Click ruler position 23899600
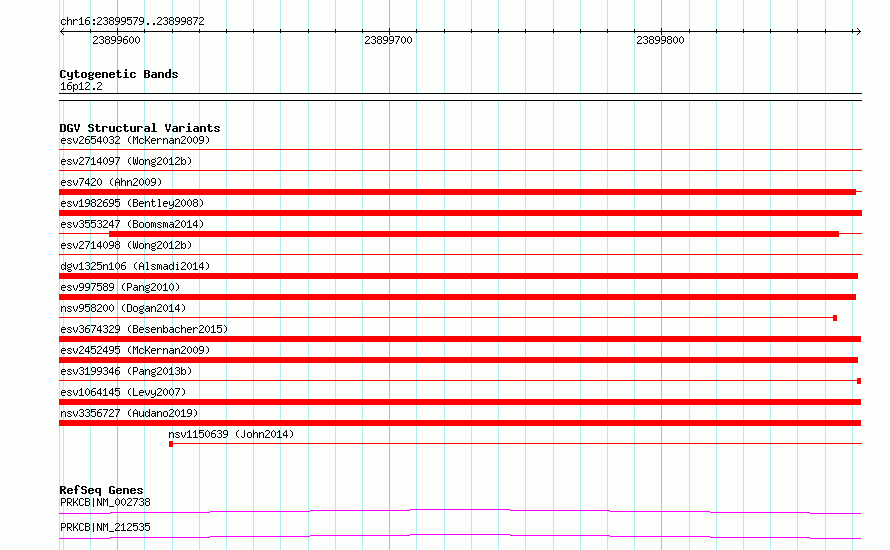The image size is (890, 550). click(x=116, y=40)
